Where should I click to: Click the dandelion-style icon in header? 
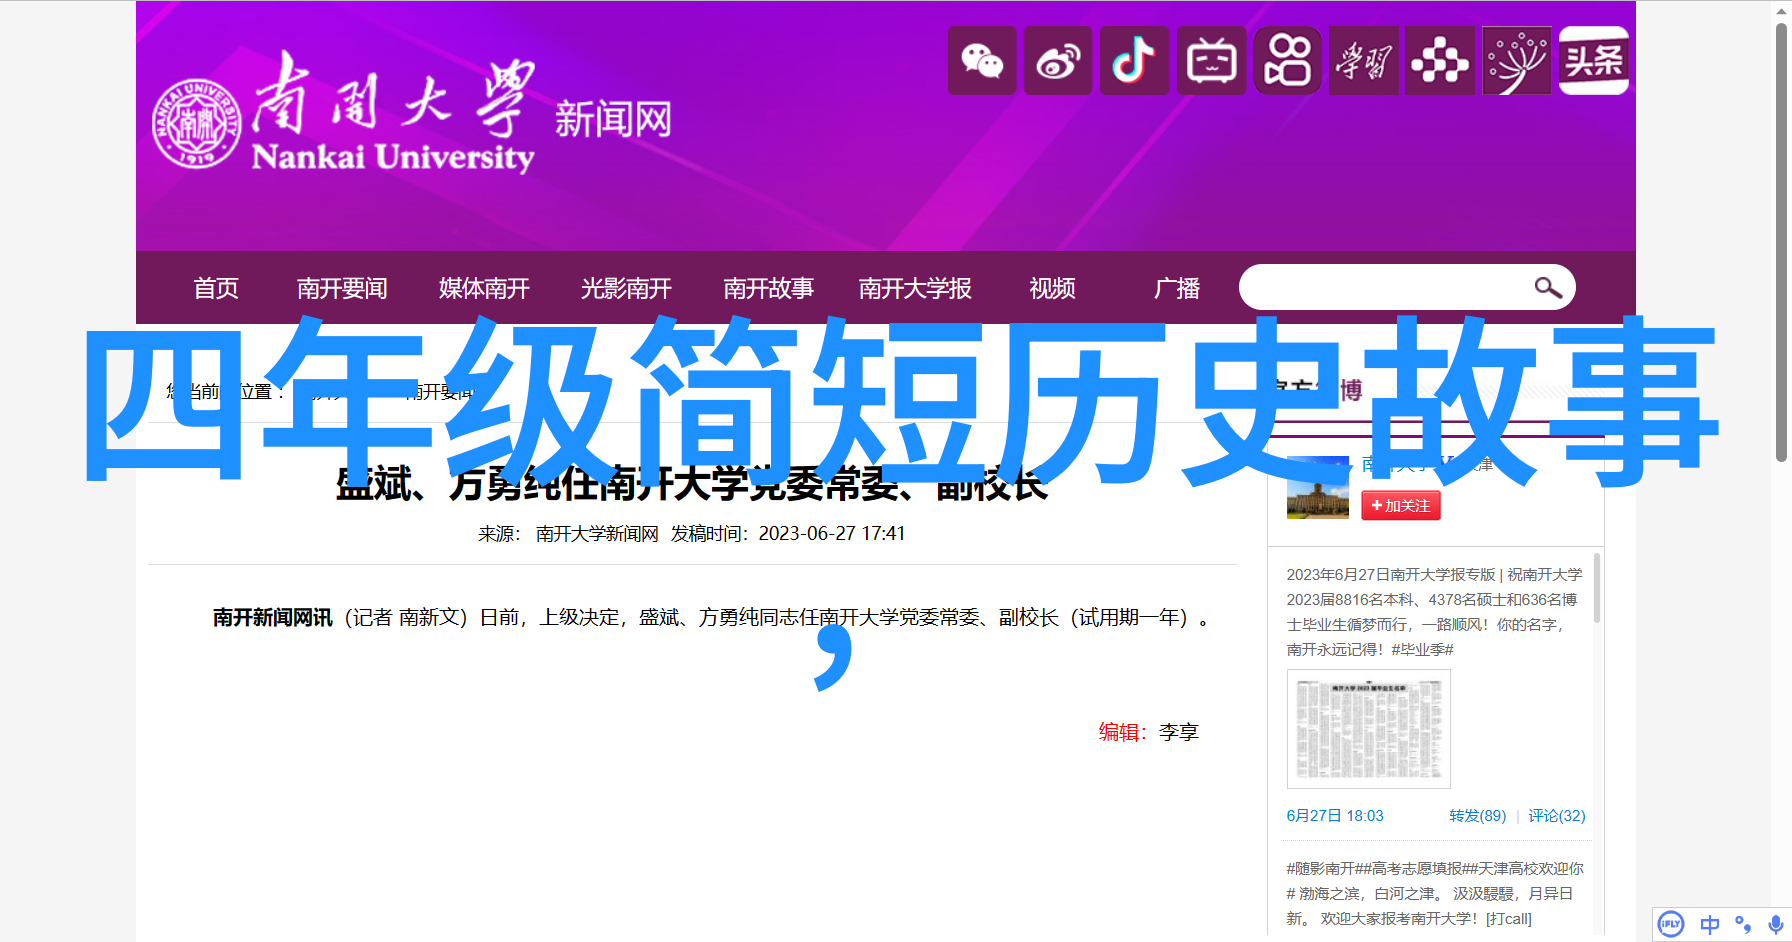(1517, 62)
